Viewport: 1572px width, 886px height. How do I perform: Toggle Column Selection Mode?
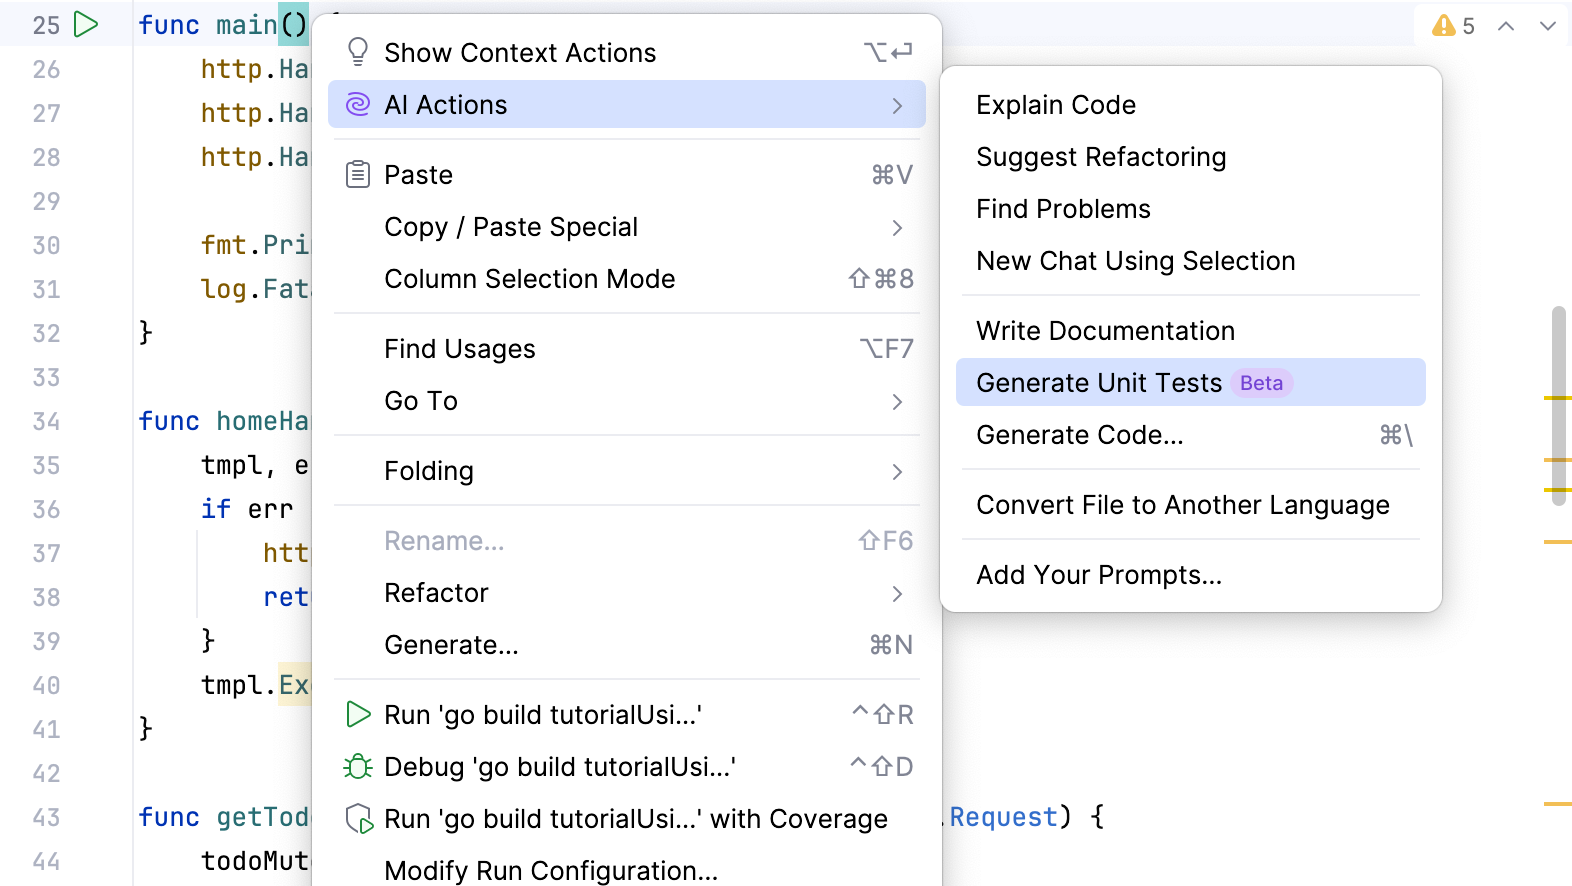pyautogui.click(x=530, y=279)
